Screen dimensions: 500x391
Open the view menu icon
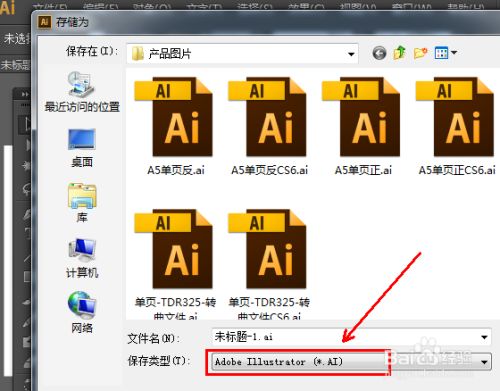click(x=445, y=53)
